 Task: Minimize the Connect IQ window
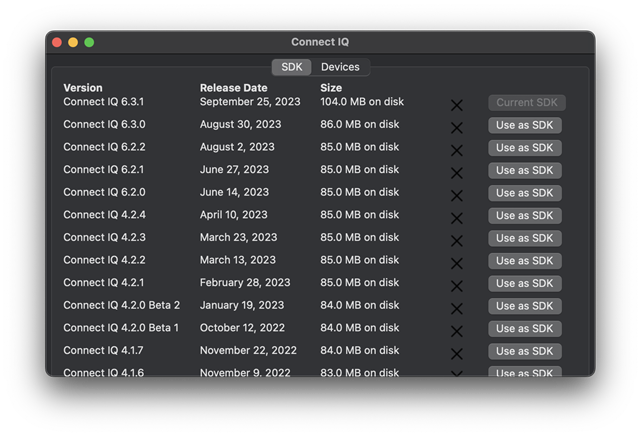(x=73, y=42)
